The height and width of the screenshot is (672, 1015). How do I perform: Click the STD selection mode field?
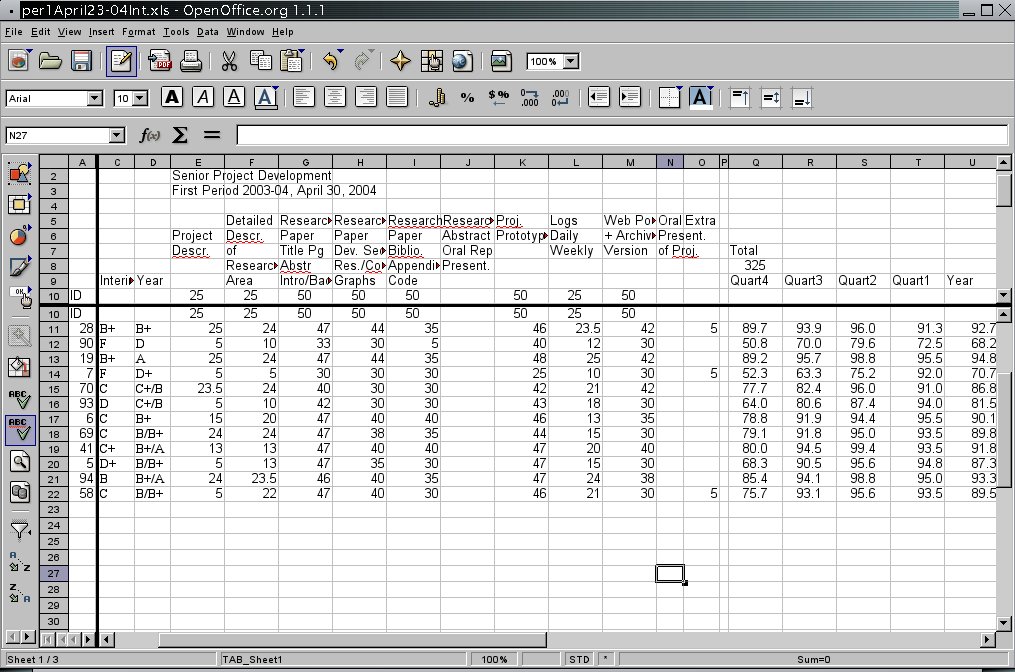(x=579, y=659)
